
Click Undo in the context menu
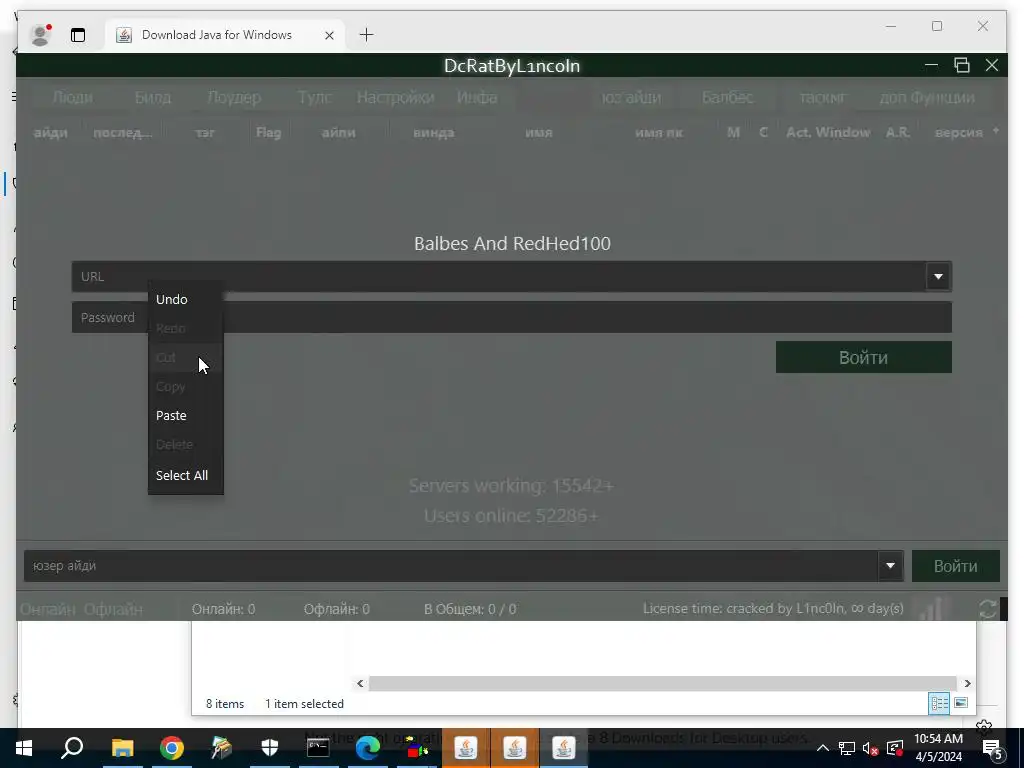pyautogui.click(x=172, y=299)
